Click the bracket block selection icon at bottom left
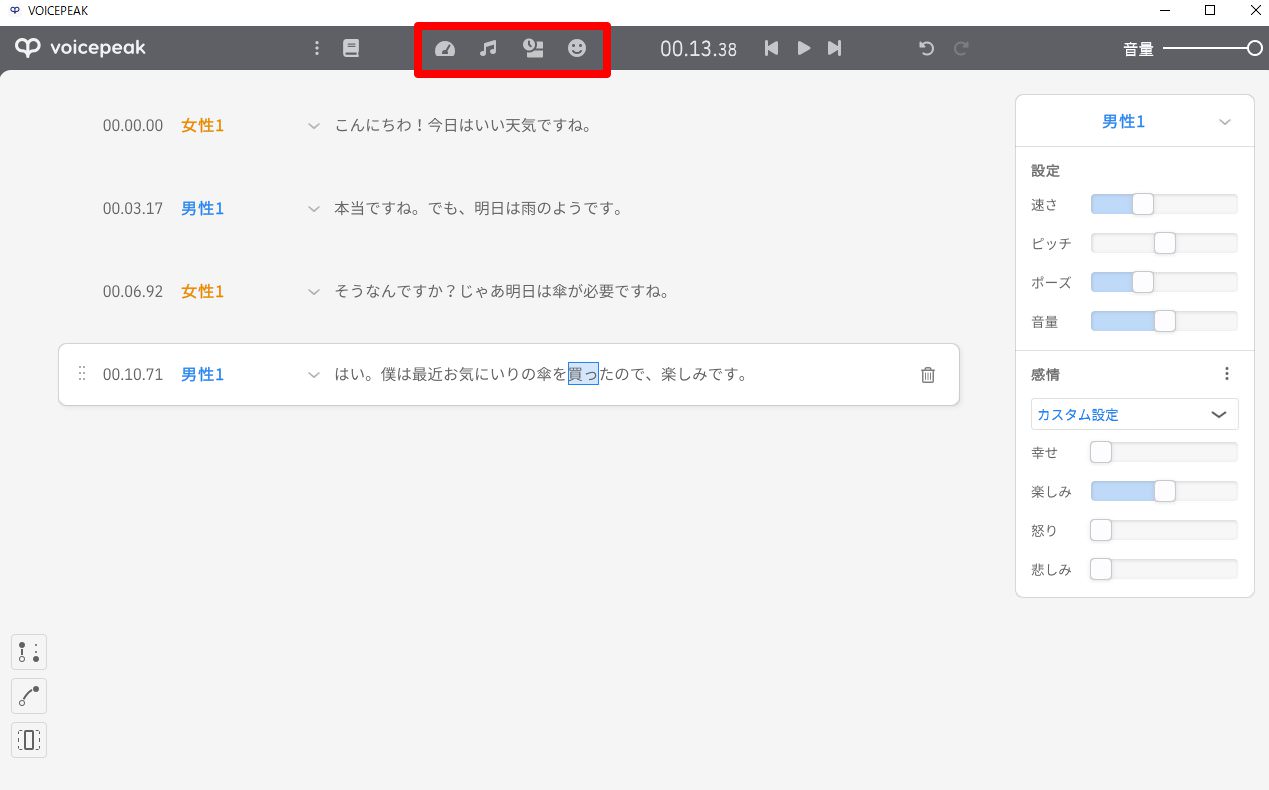This screenshot has width=1269, height=790. click(29, 740)
